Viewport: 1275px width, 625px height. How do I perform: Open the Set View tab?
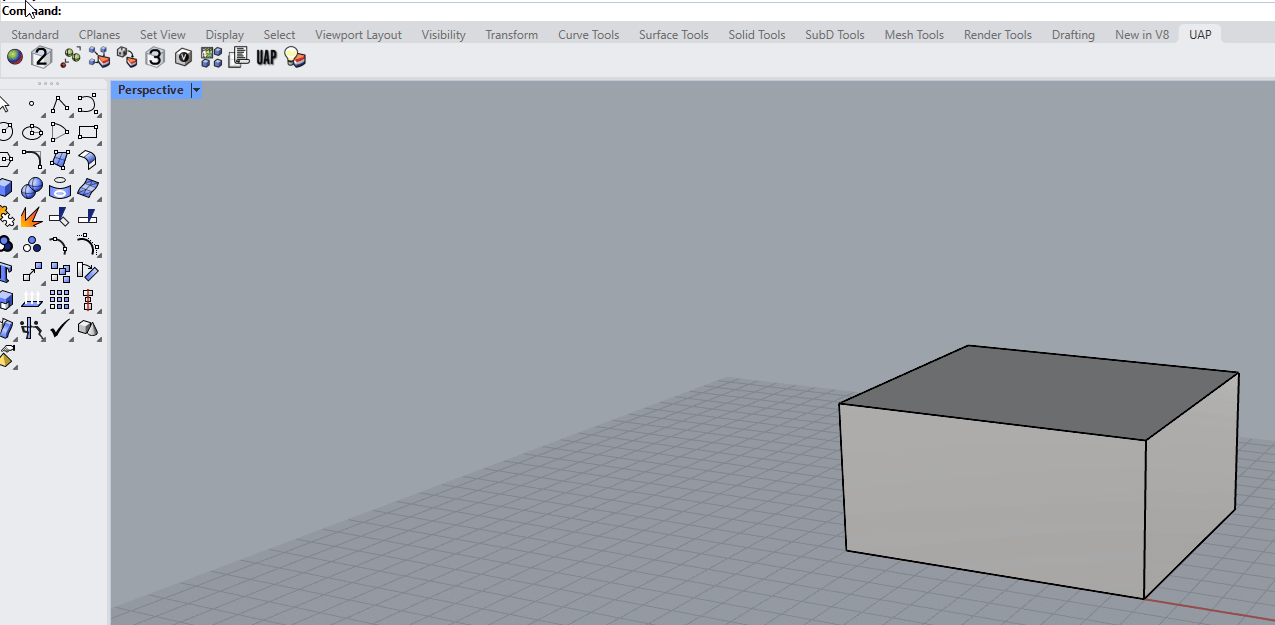tap(163, 34)
